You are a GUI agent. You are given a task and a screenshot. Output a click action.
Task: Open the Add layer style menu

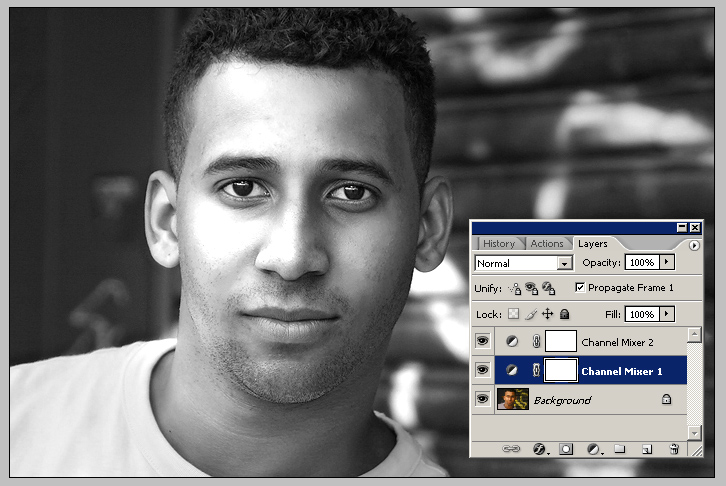point(539,449)
